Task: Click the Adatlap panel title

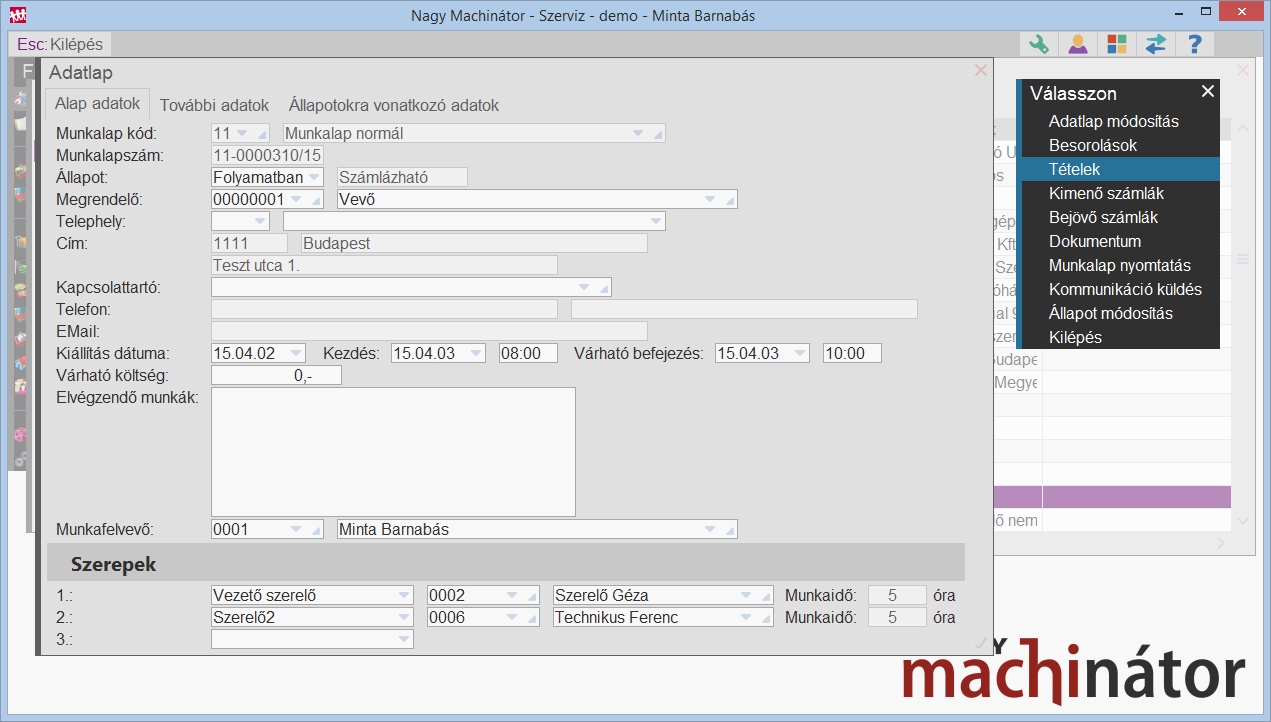Action: [x=81, y=73]
